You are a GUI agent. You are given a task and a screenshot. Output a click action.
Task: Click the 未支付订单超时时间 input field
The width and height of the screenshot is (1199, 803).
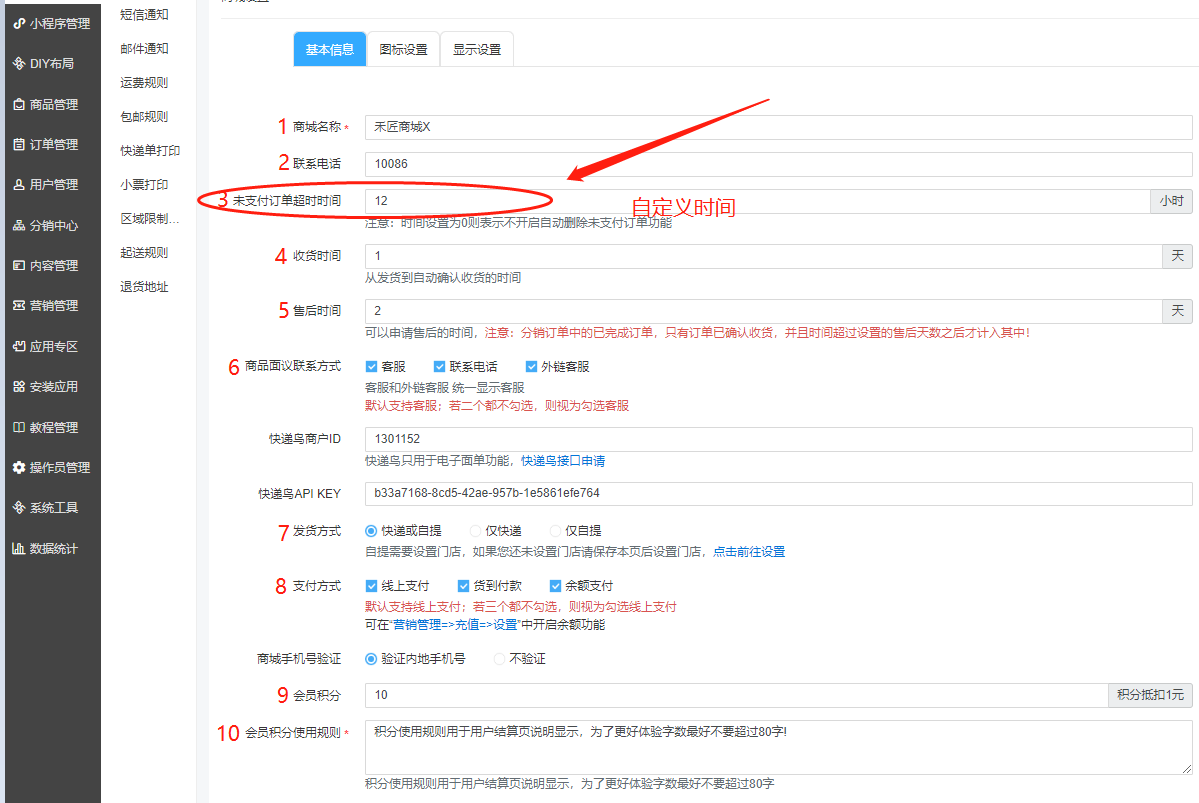757,201
